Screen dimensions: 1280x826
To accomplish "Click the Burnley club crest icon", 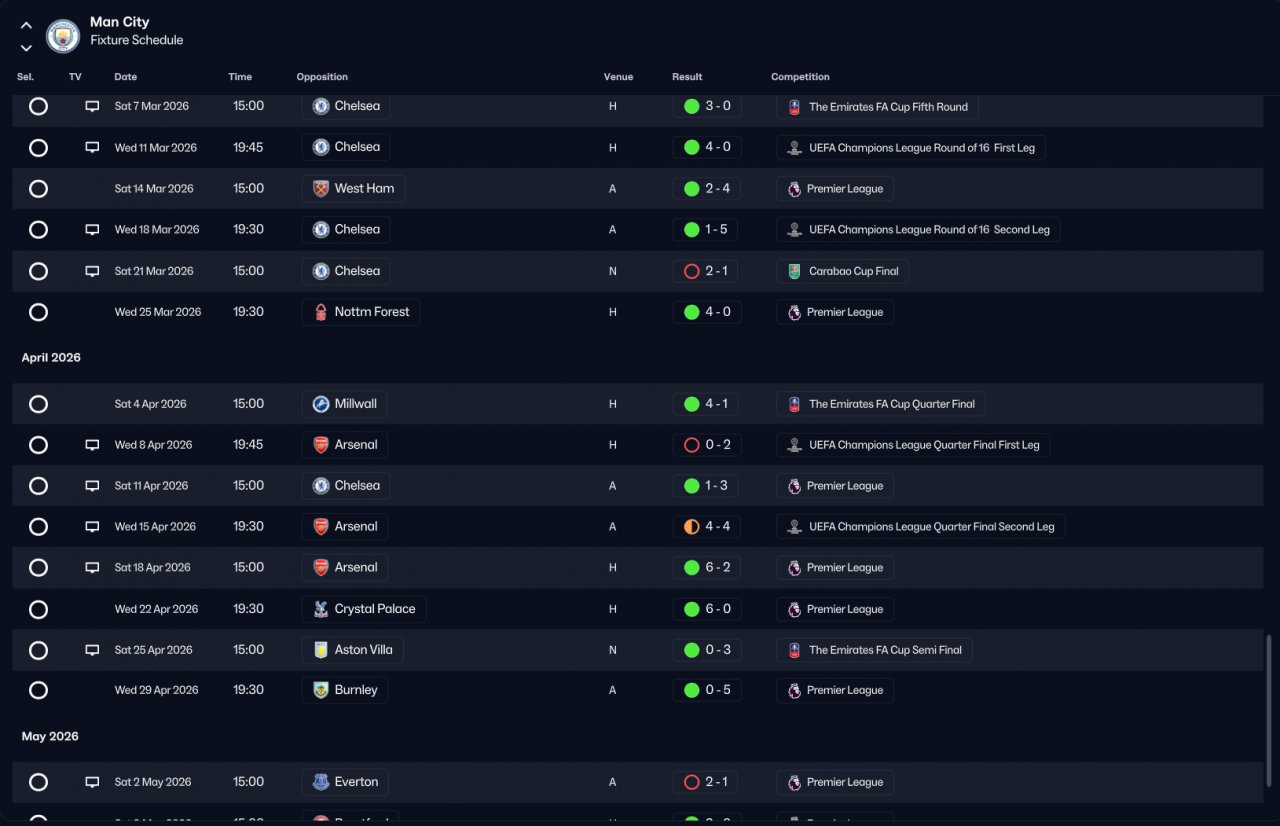I will (321, 690).
